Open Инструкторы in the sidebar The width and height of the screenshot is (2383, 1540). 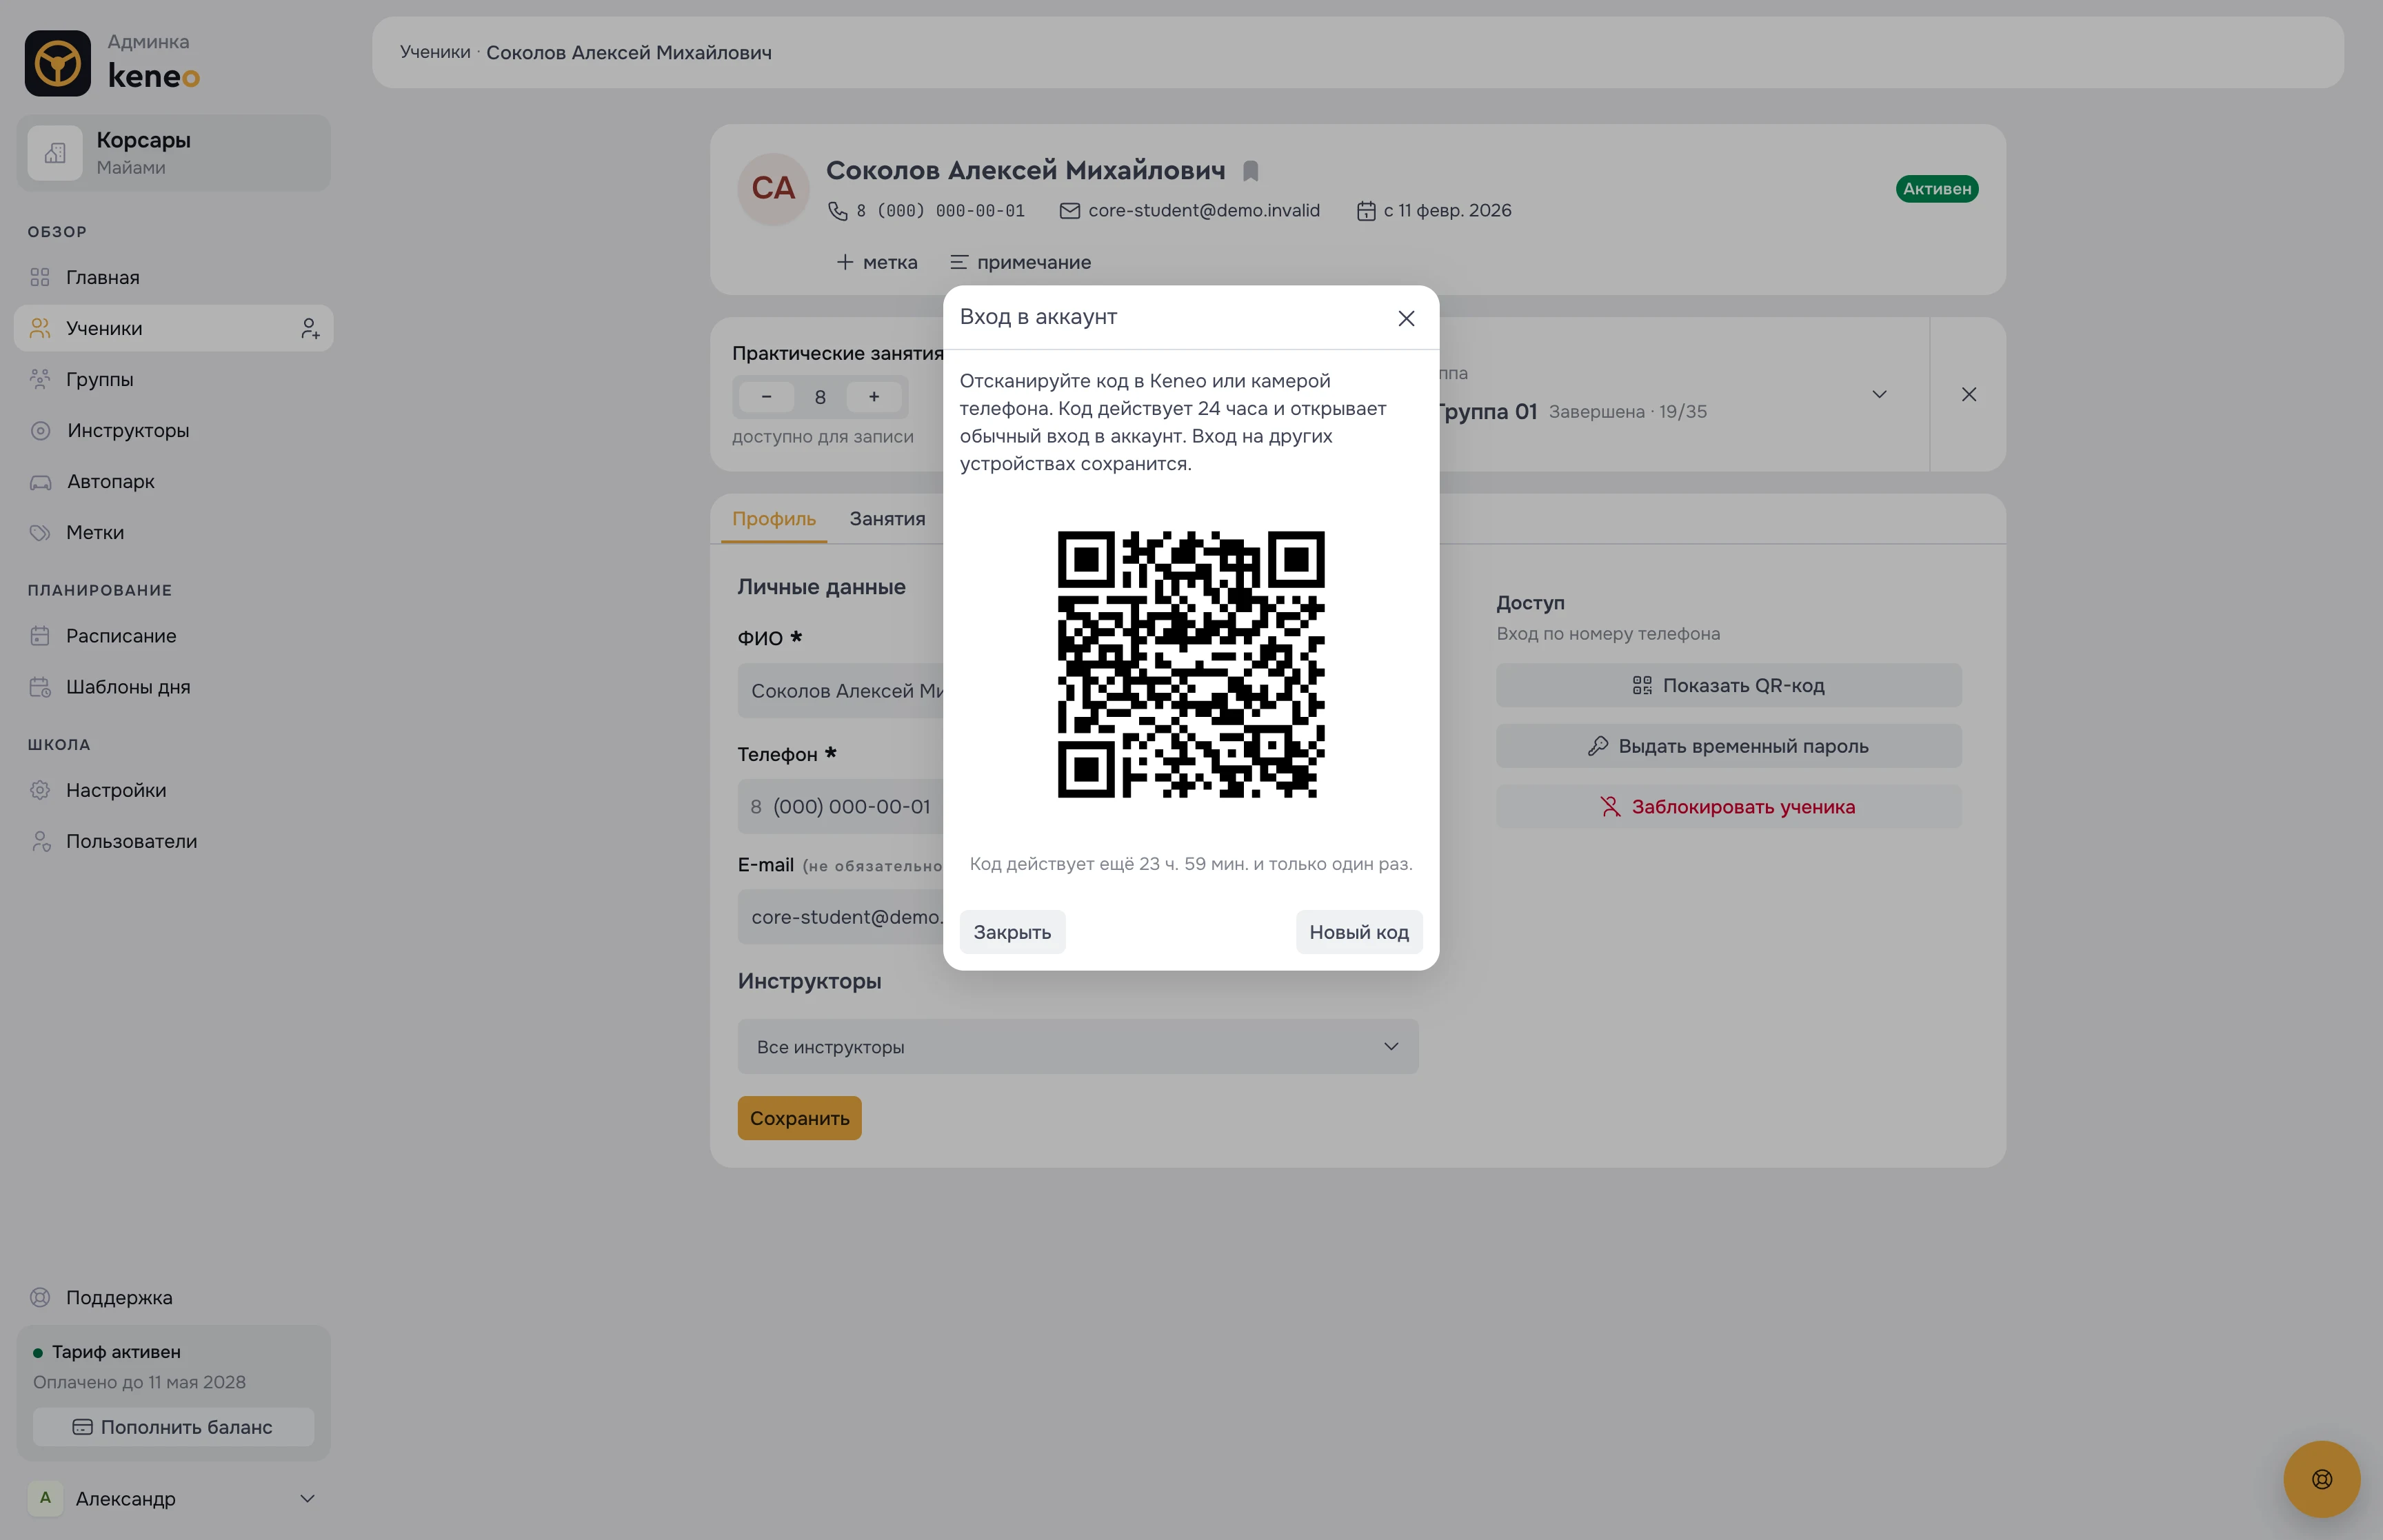pyautogui.click(x=173, y=430)
